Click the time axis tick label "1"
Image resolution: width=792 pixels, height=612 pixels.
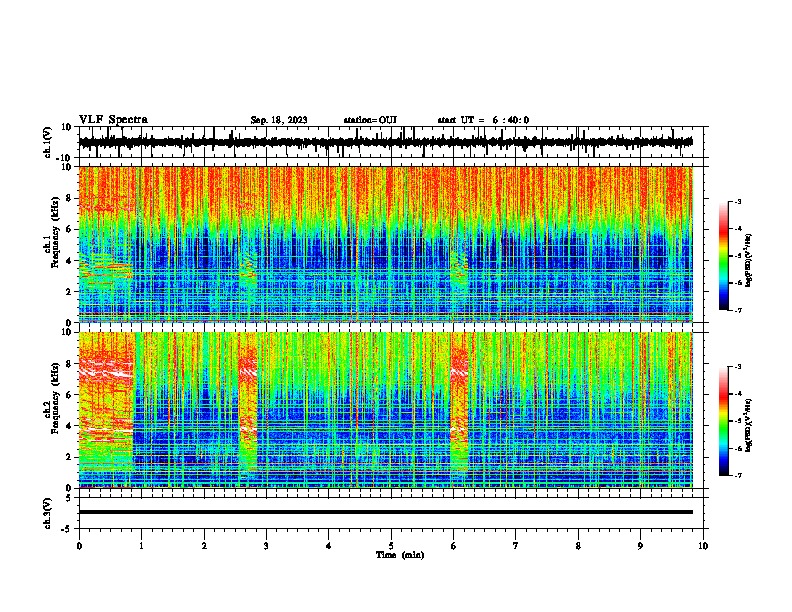[x=142, y=546]
